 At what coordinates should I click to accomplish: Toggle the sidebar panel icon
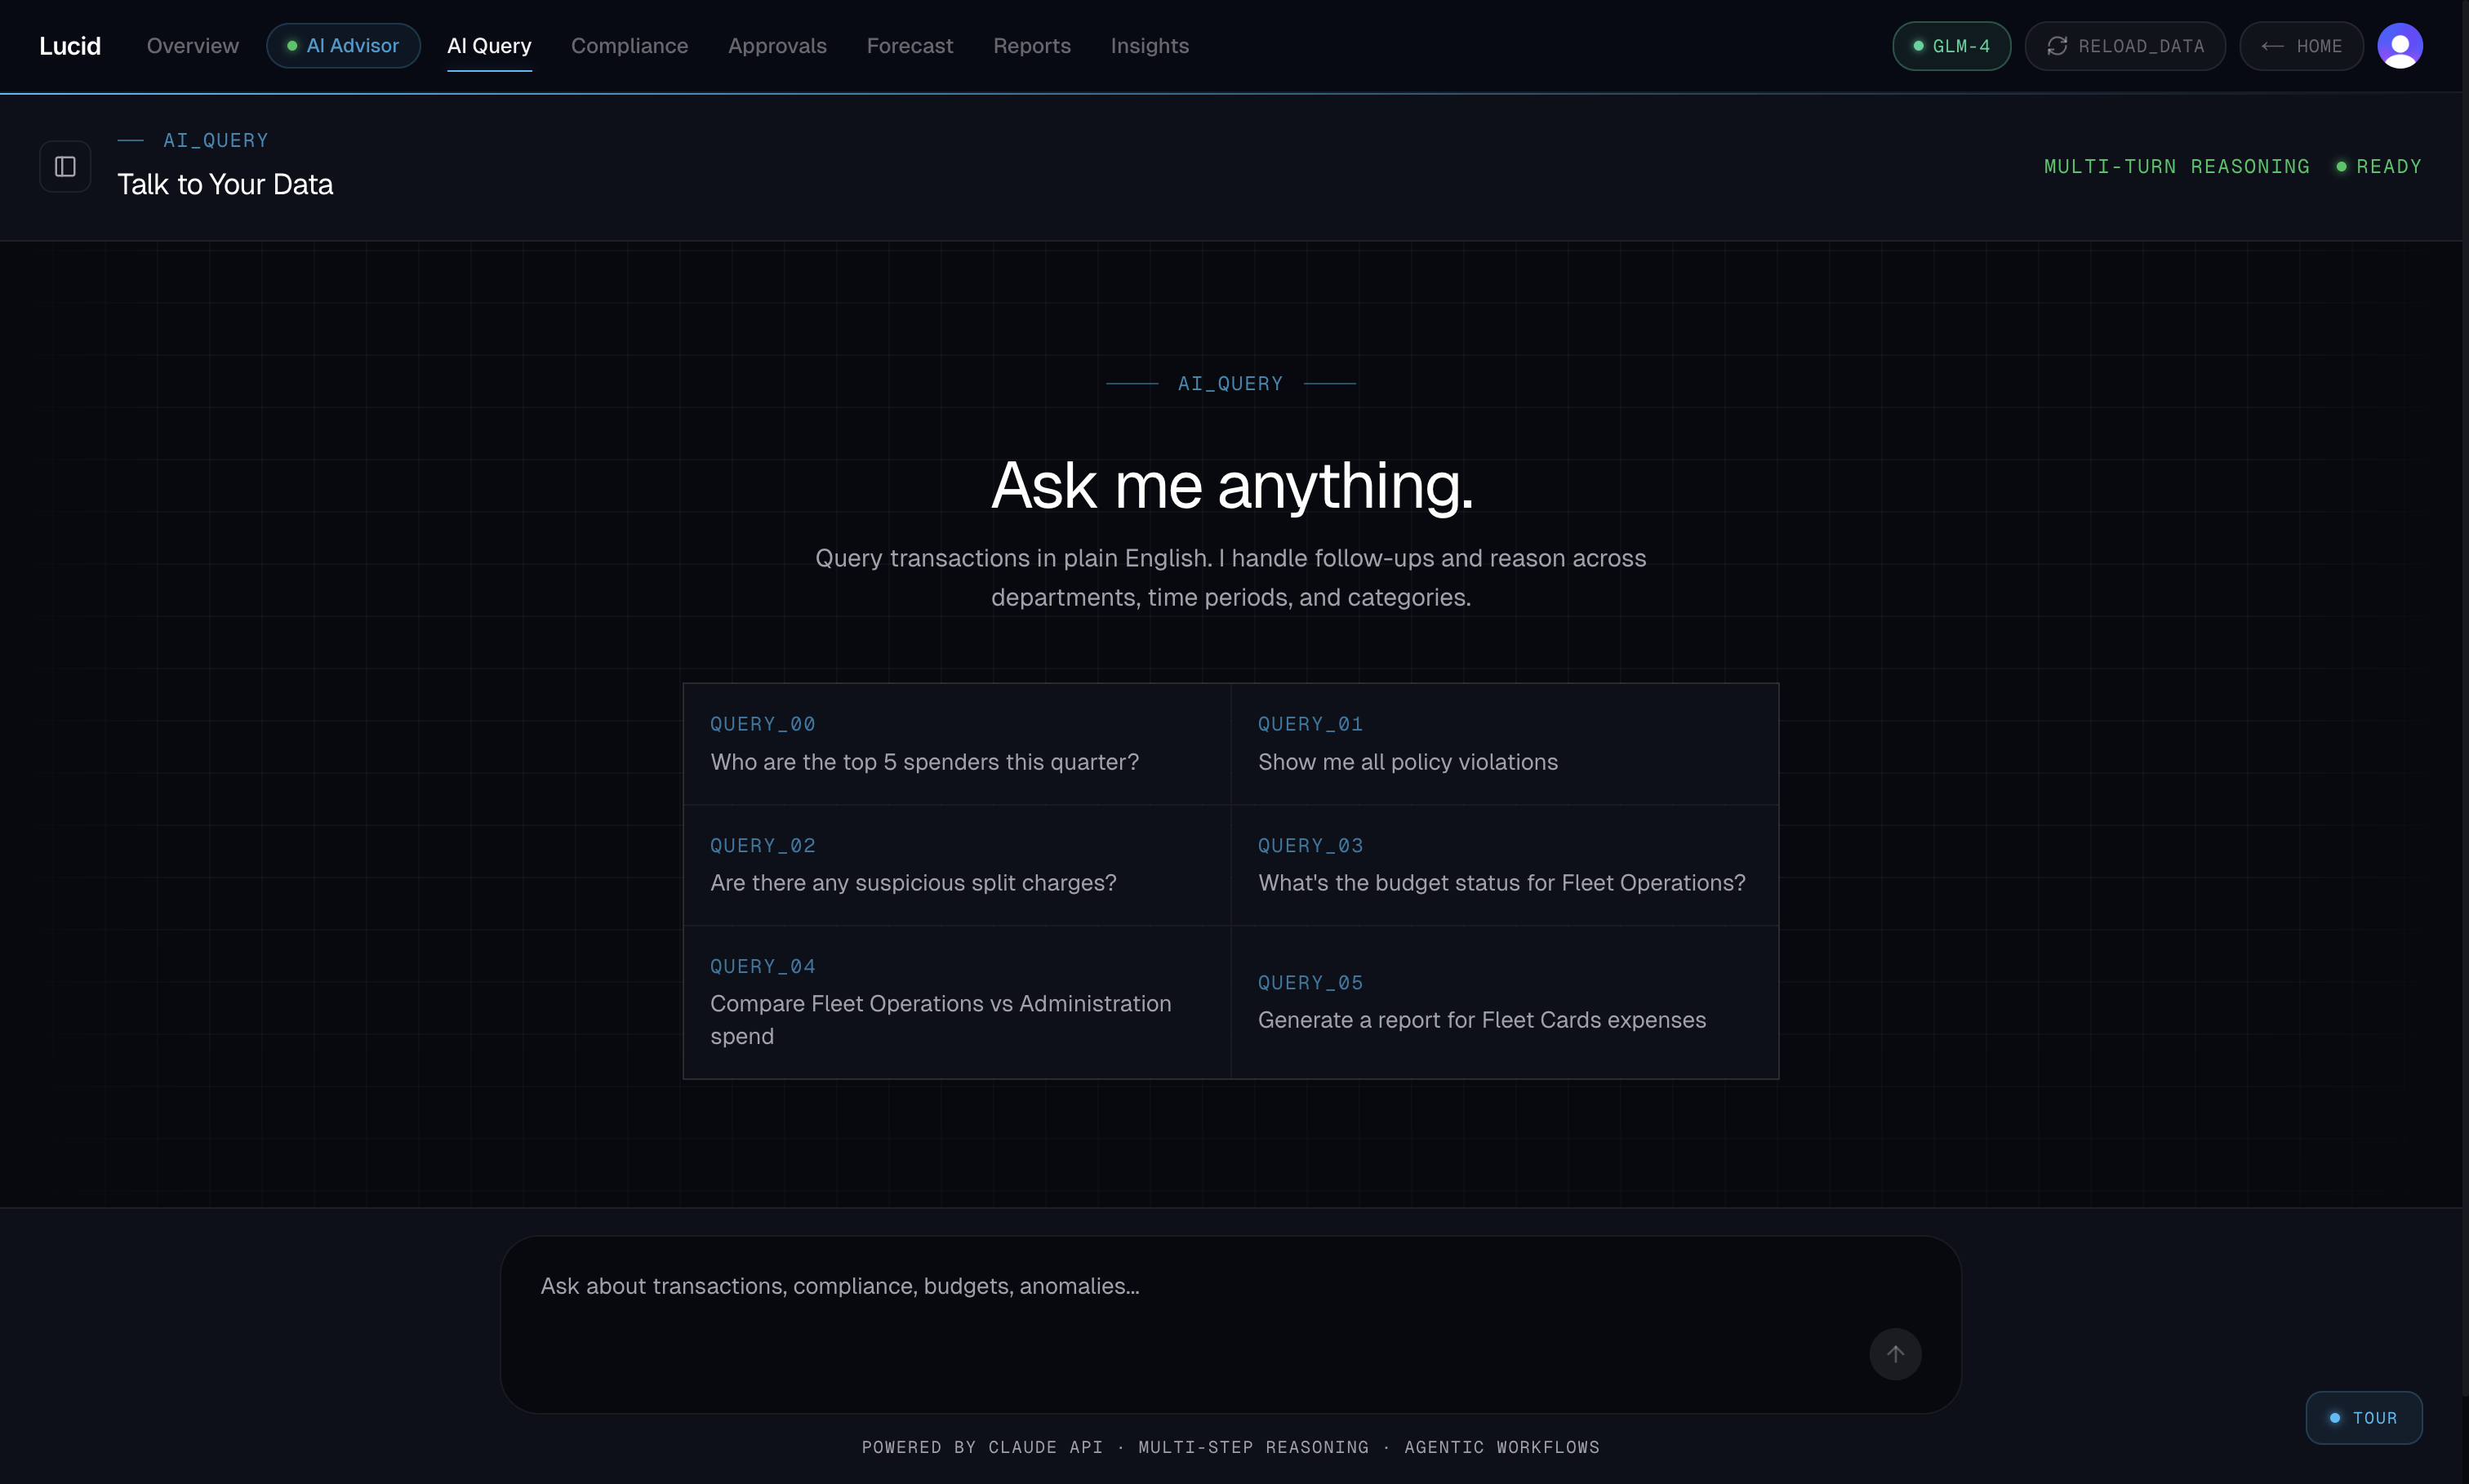point(65,166)
